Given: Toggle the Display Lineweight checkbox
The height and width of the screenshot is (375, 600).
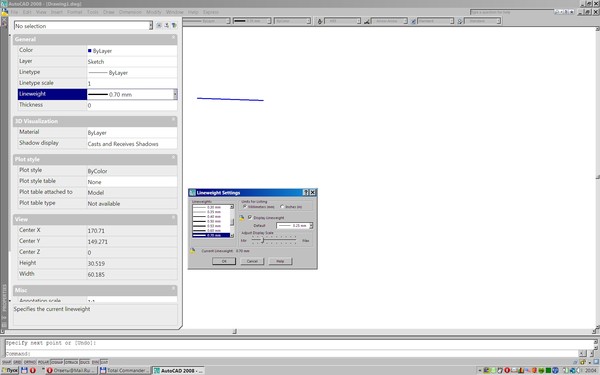Looking at the screenshot, I should pyautogui.click(x=250, y=217).
